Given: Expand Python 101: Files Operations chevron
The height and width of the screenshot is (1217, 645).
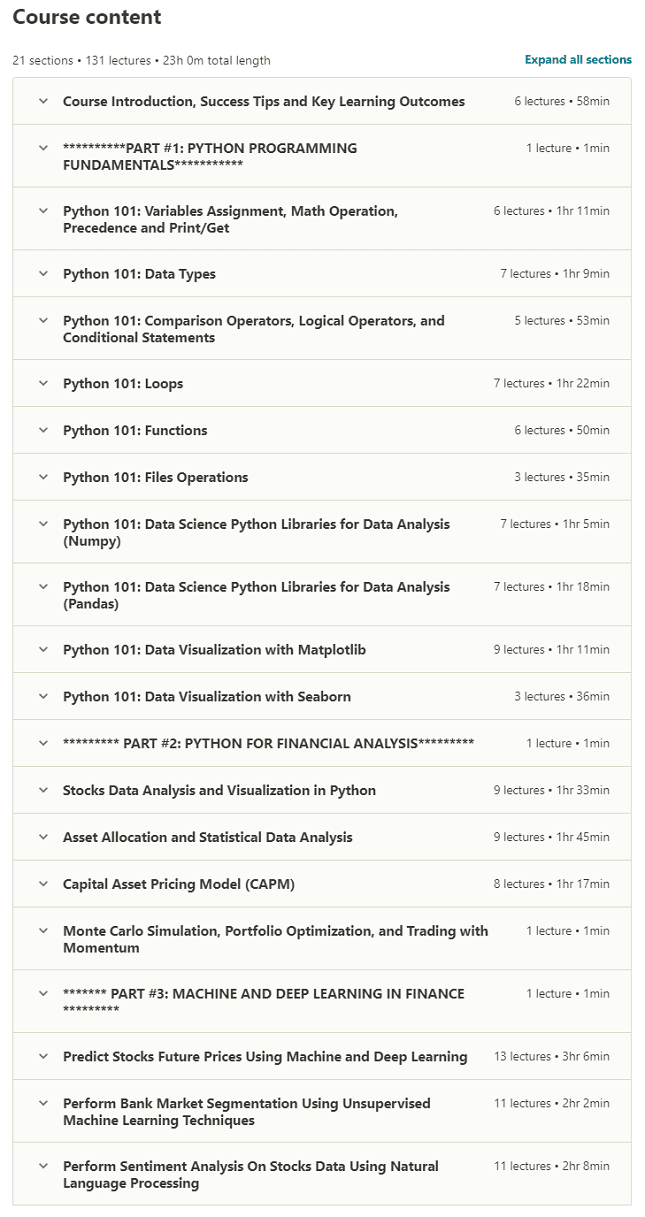Looking at the screenshot, I should (x=43, y=477).
